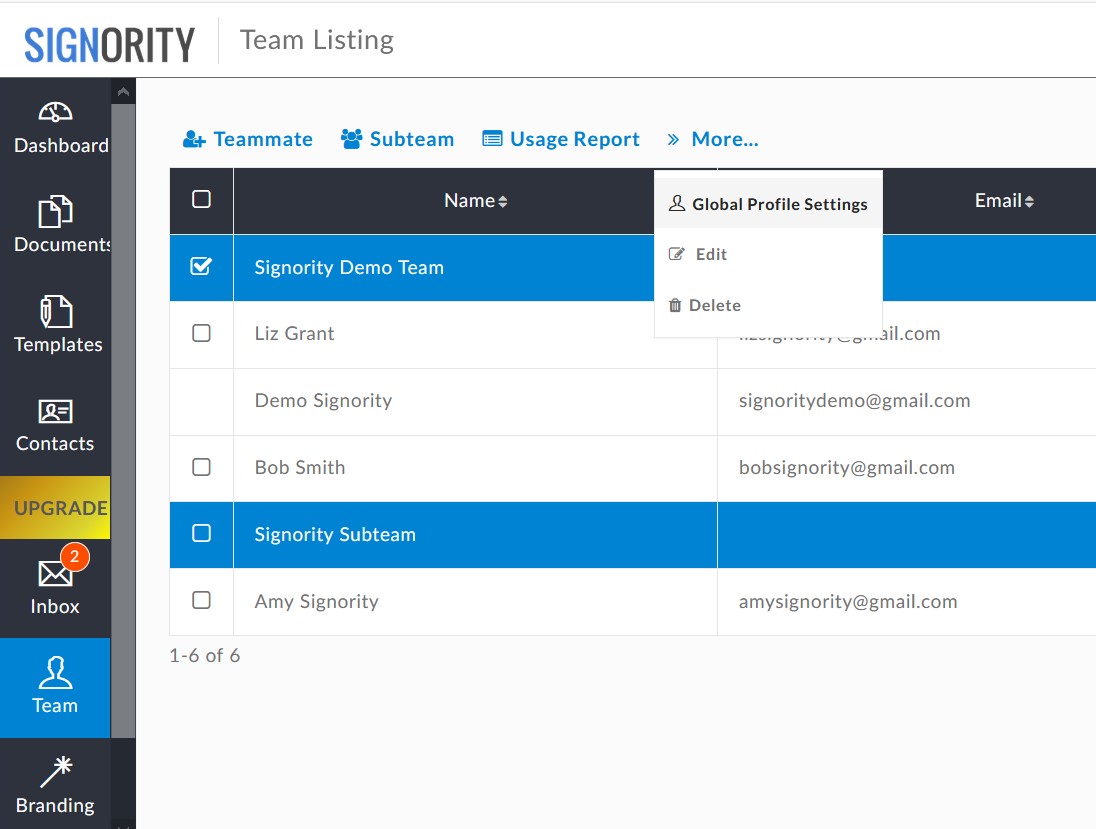Open the Usage Report link

tap(561, 139)
